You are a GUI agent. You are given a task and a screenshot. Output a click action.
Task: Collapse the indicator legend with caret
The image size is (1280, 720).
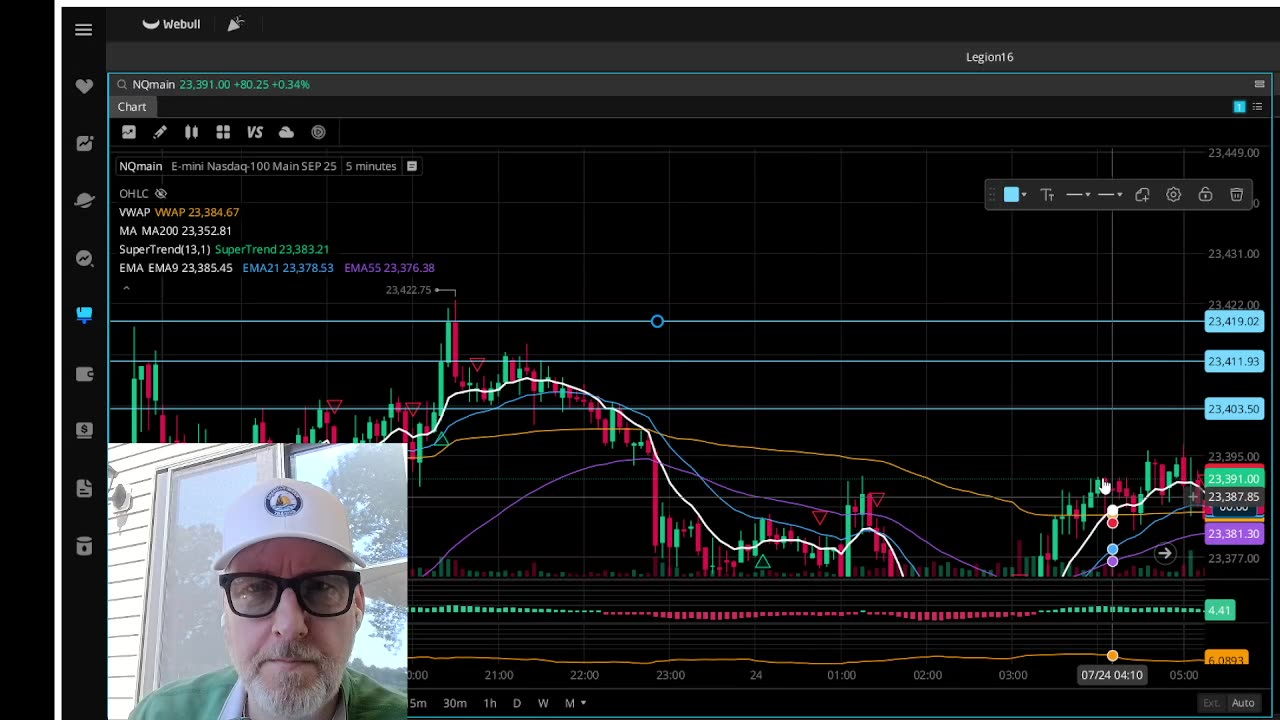pyautogui.click(x=126, y=288)
